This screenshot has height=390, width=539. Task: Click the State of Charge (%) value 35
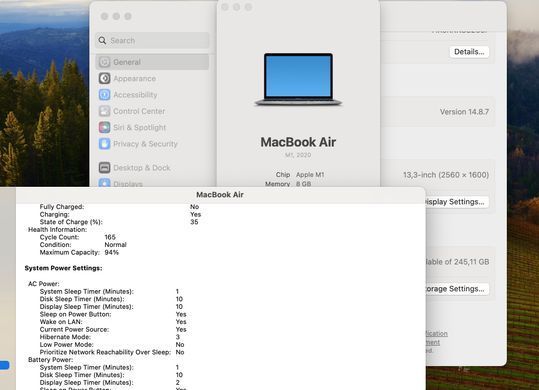(194, 222)
